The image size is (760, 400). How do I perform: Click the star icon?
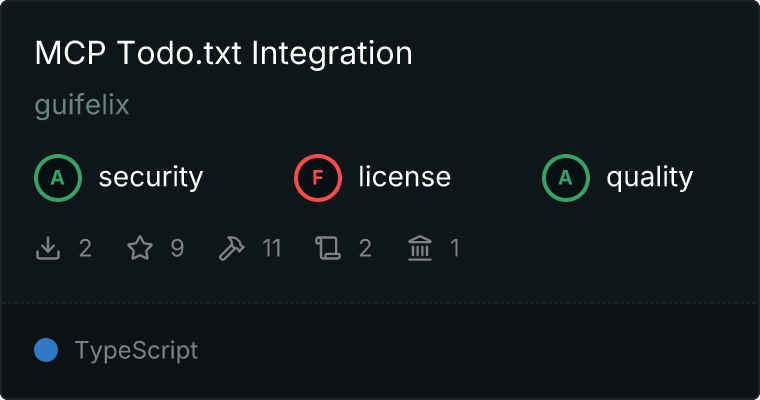pyautogui.click(x=140, y=248)
